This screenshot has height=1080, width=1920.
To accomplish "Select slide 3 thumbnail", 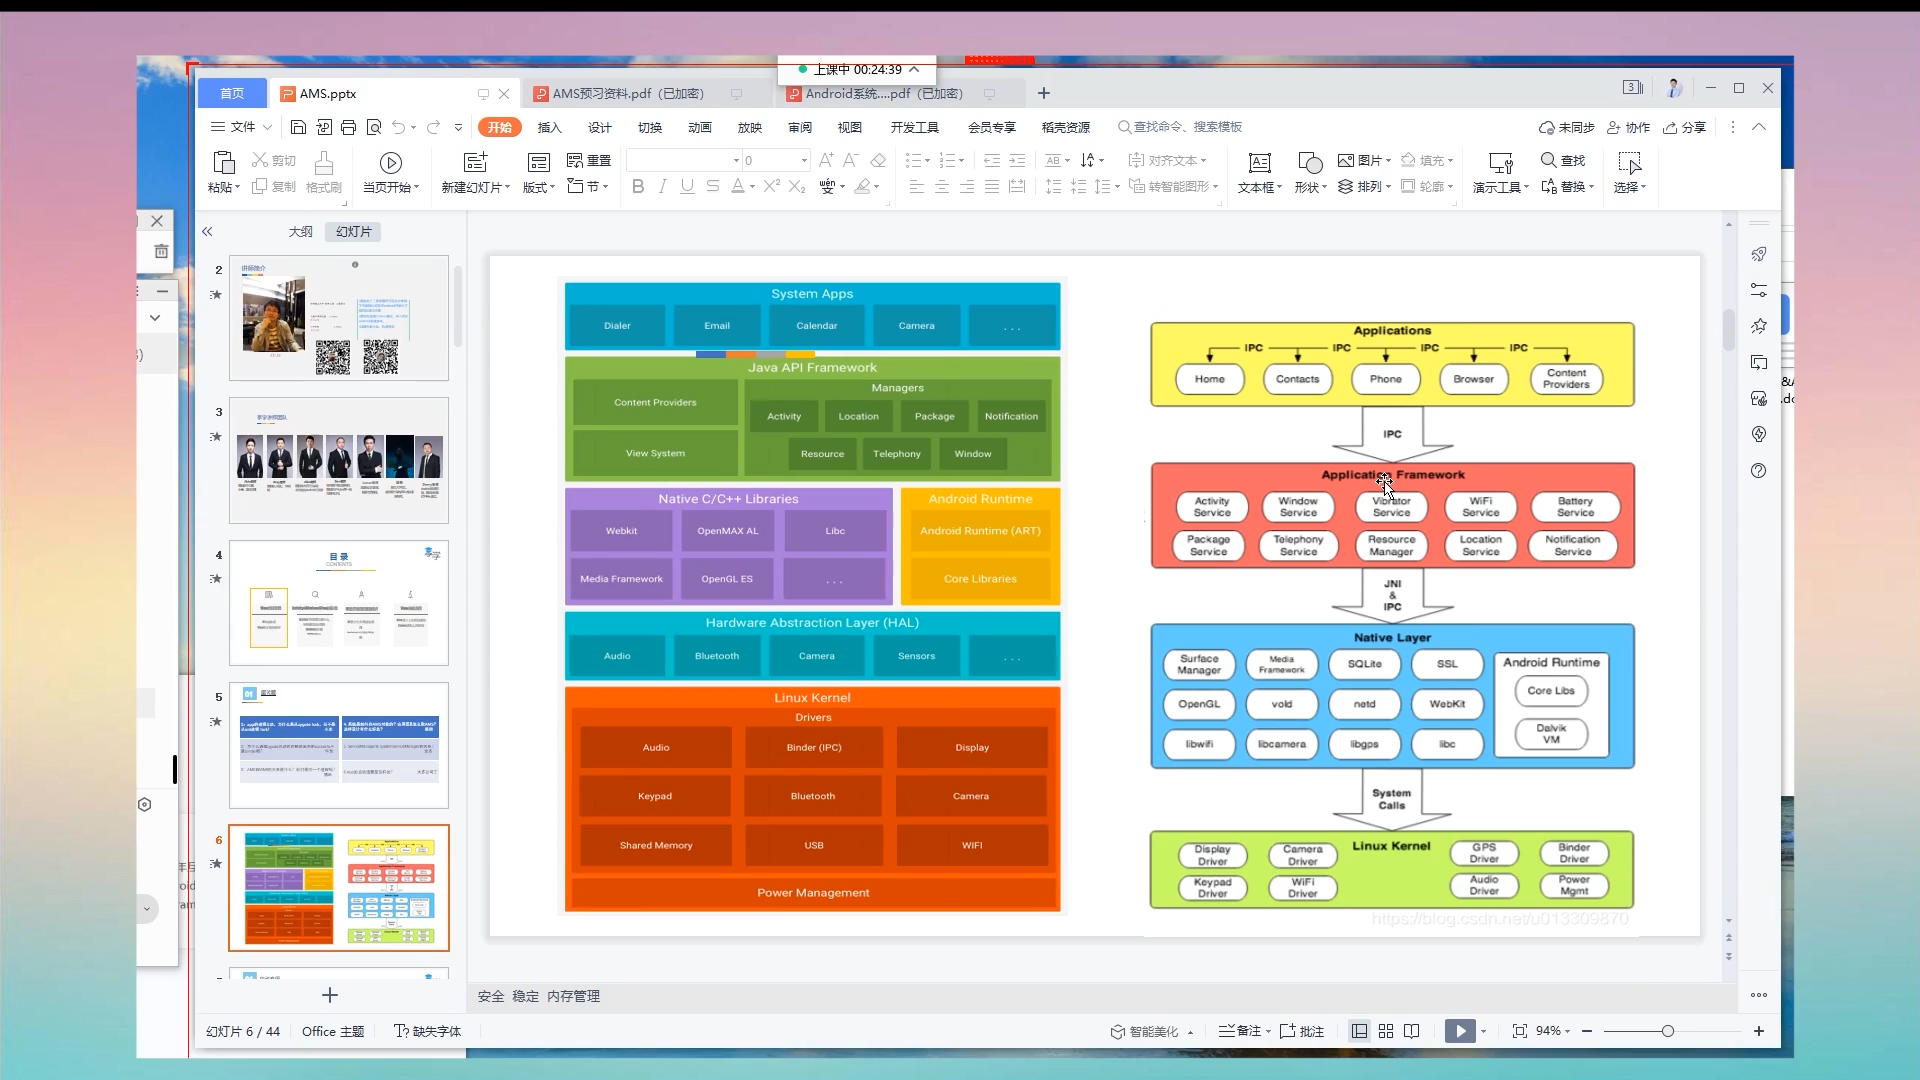I will 339,460.
